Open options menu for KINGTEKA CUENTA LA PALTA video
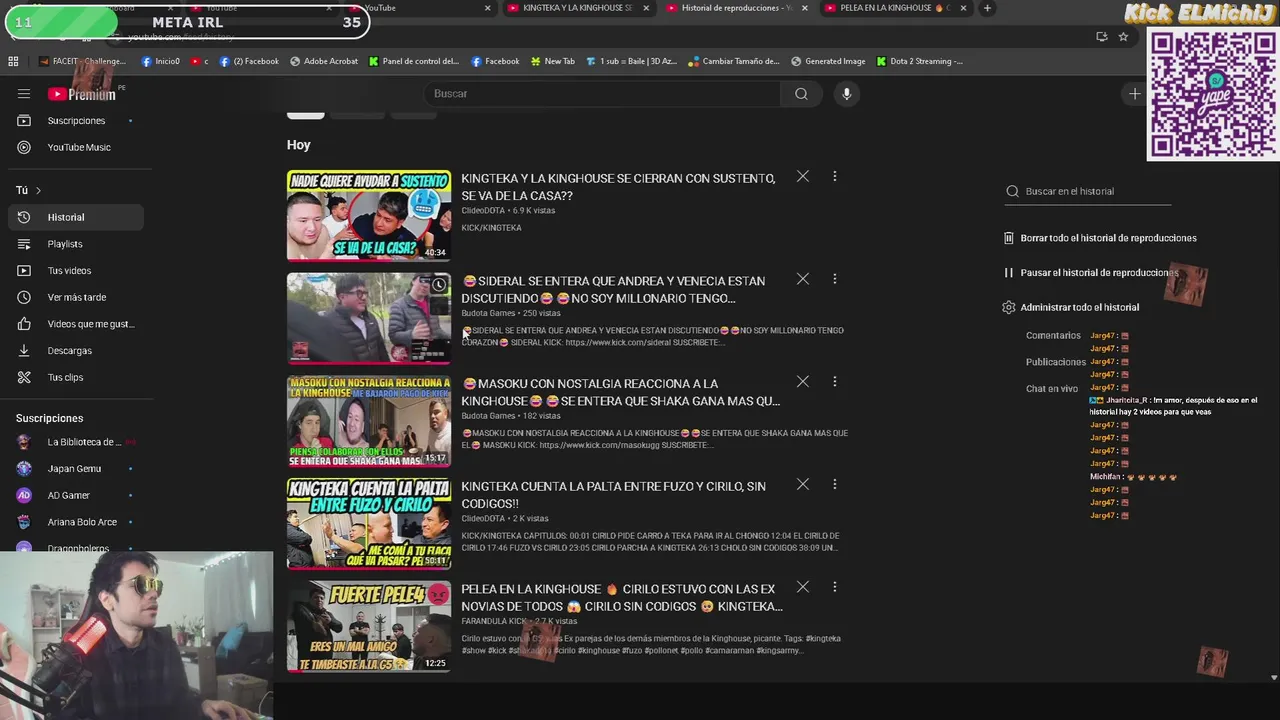Viewport: 1280px width, 720px height. (x=835, y=485)
